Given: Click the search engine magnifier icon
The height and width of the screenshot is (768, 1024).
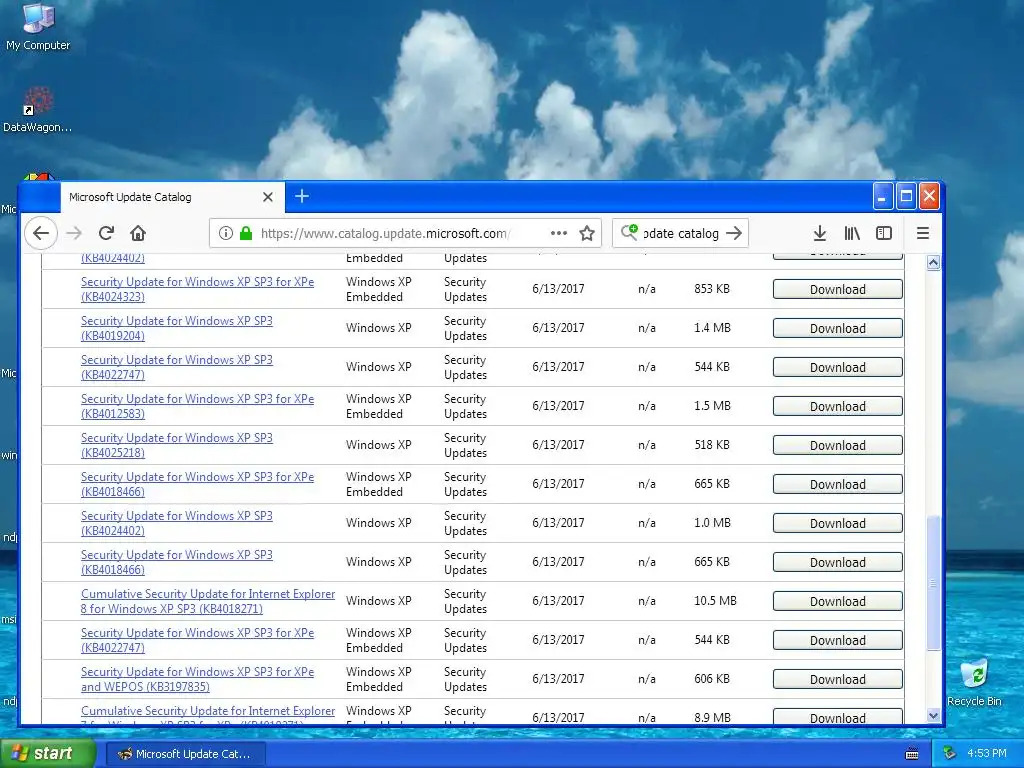Looking at the screenshot, I should tap(629, 232).
